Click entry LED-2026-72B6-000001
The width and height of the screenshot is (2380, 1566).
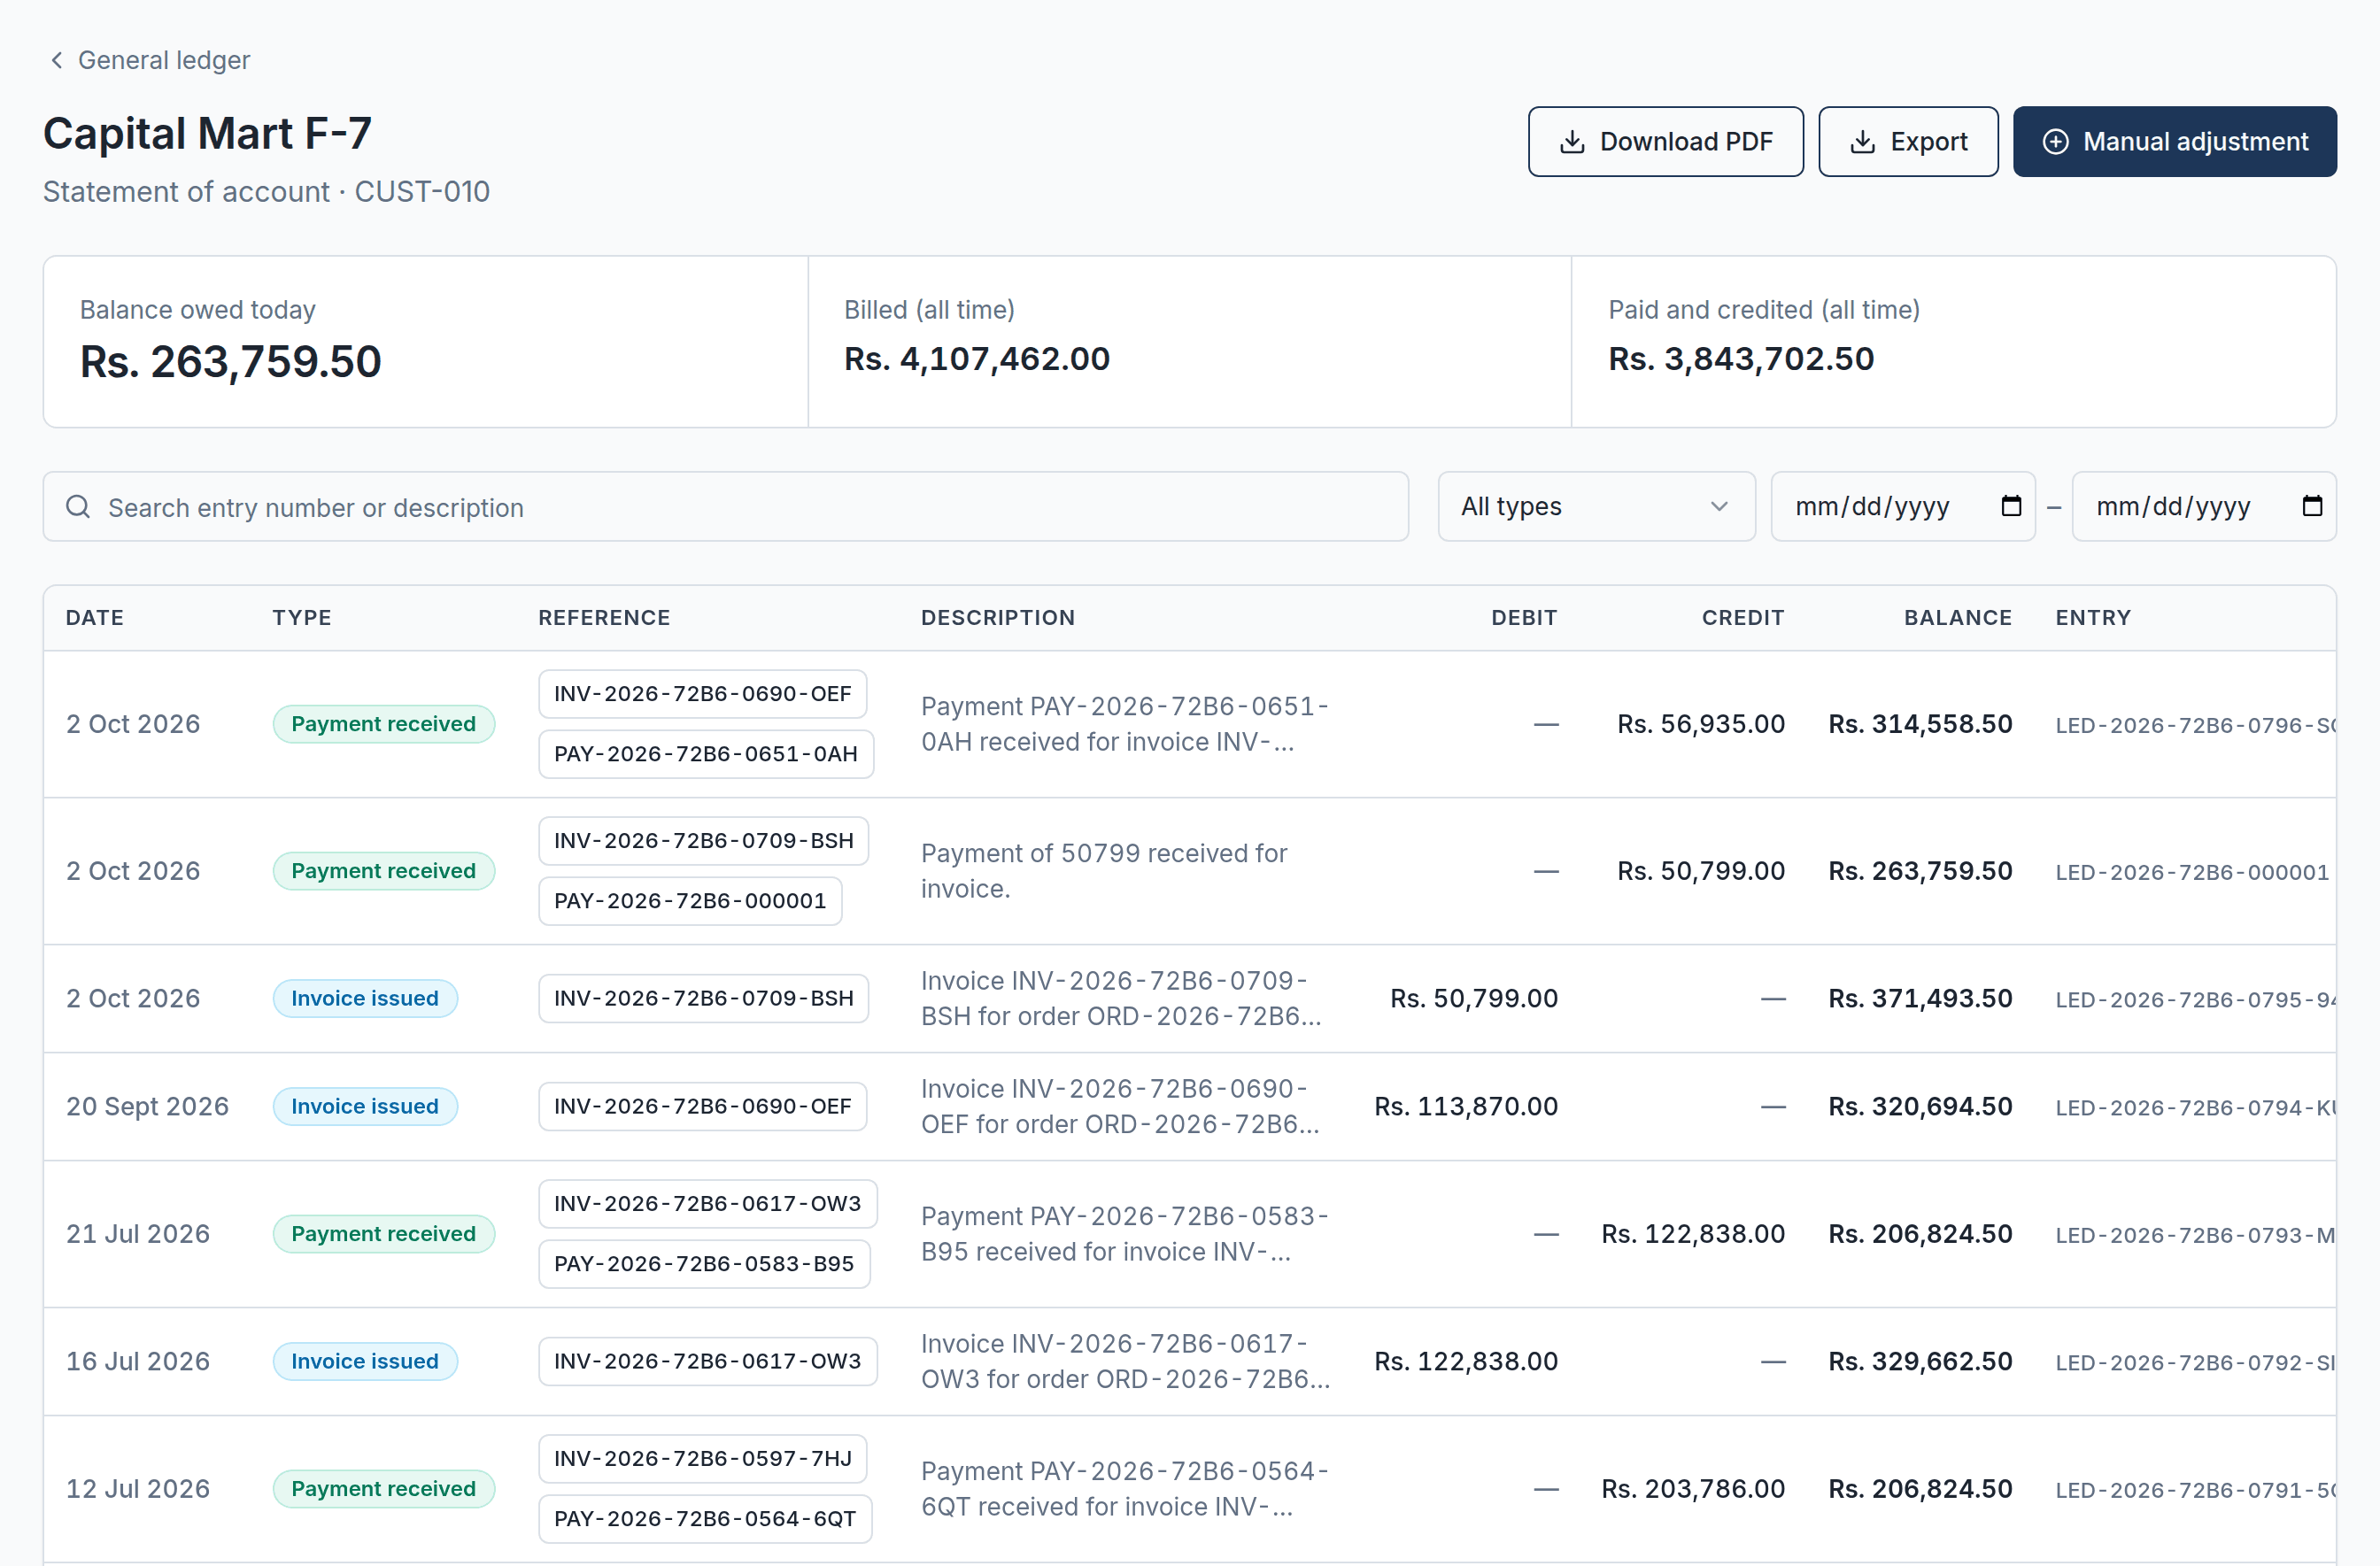tap(2192, 872)
